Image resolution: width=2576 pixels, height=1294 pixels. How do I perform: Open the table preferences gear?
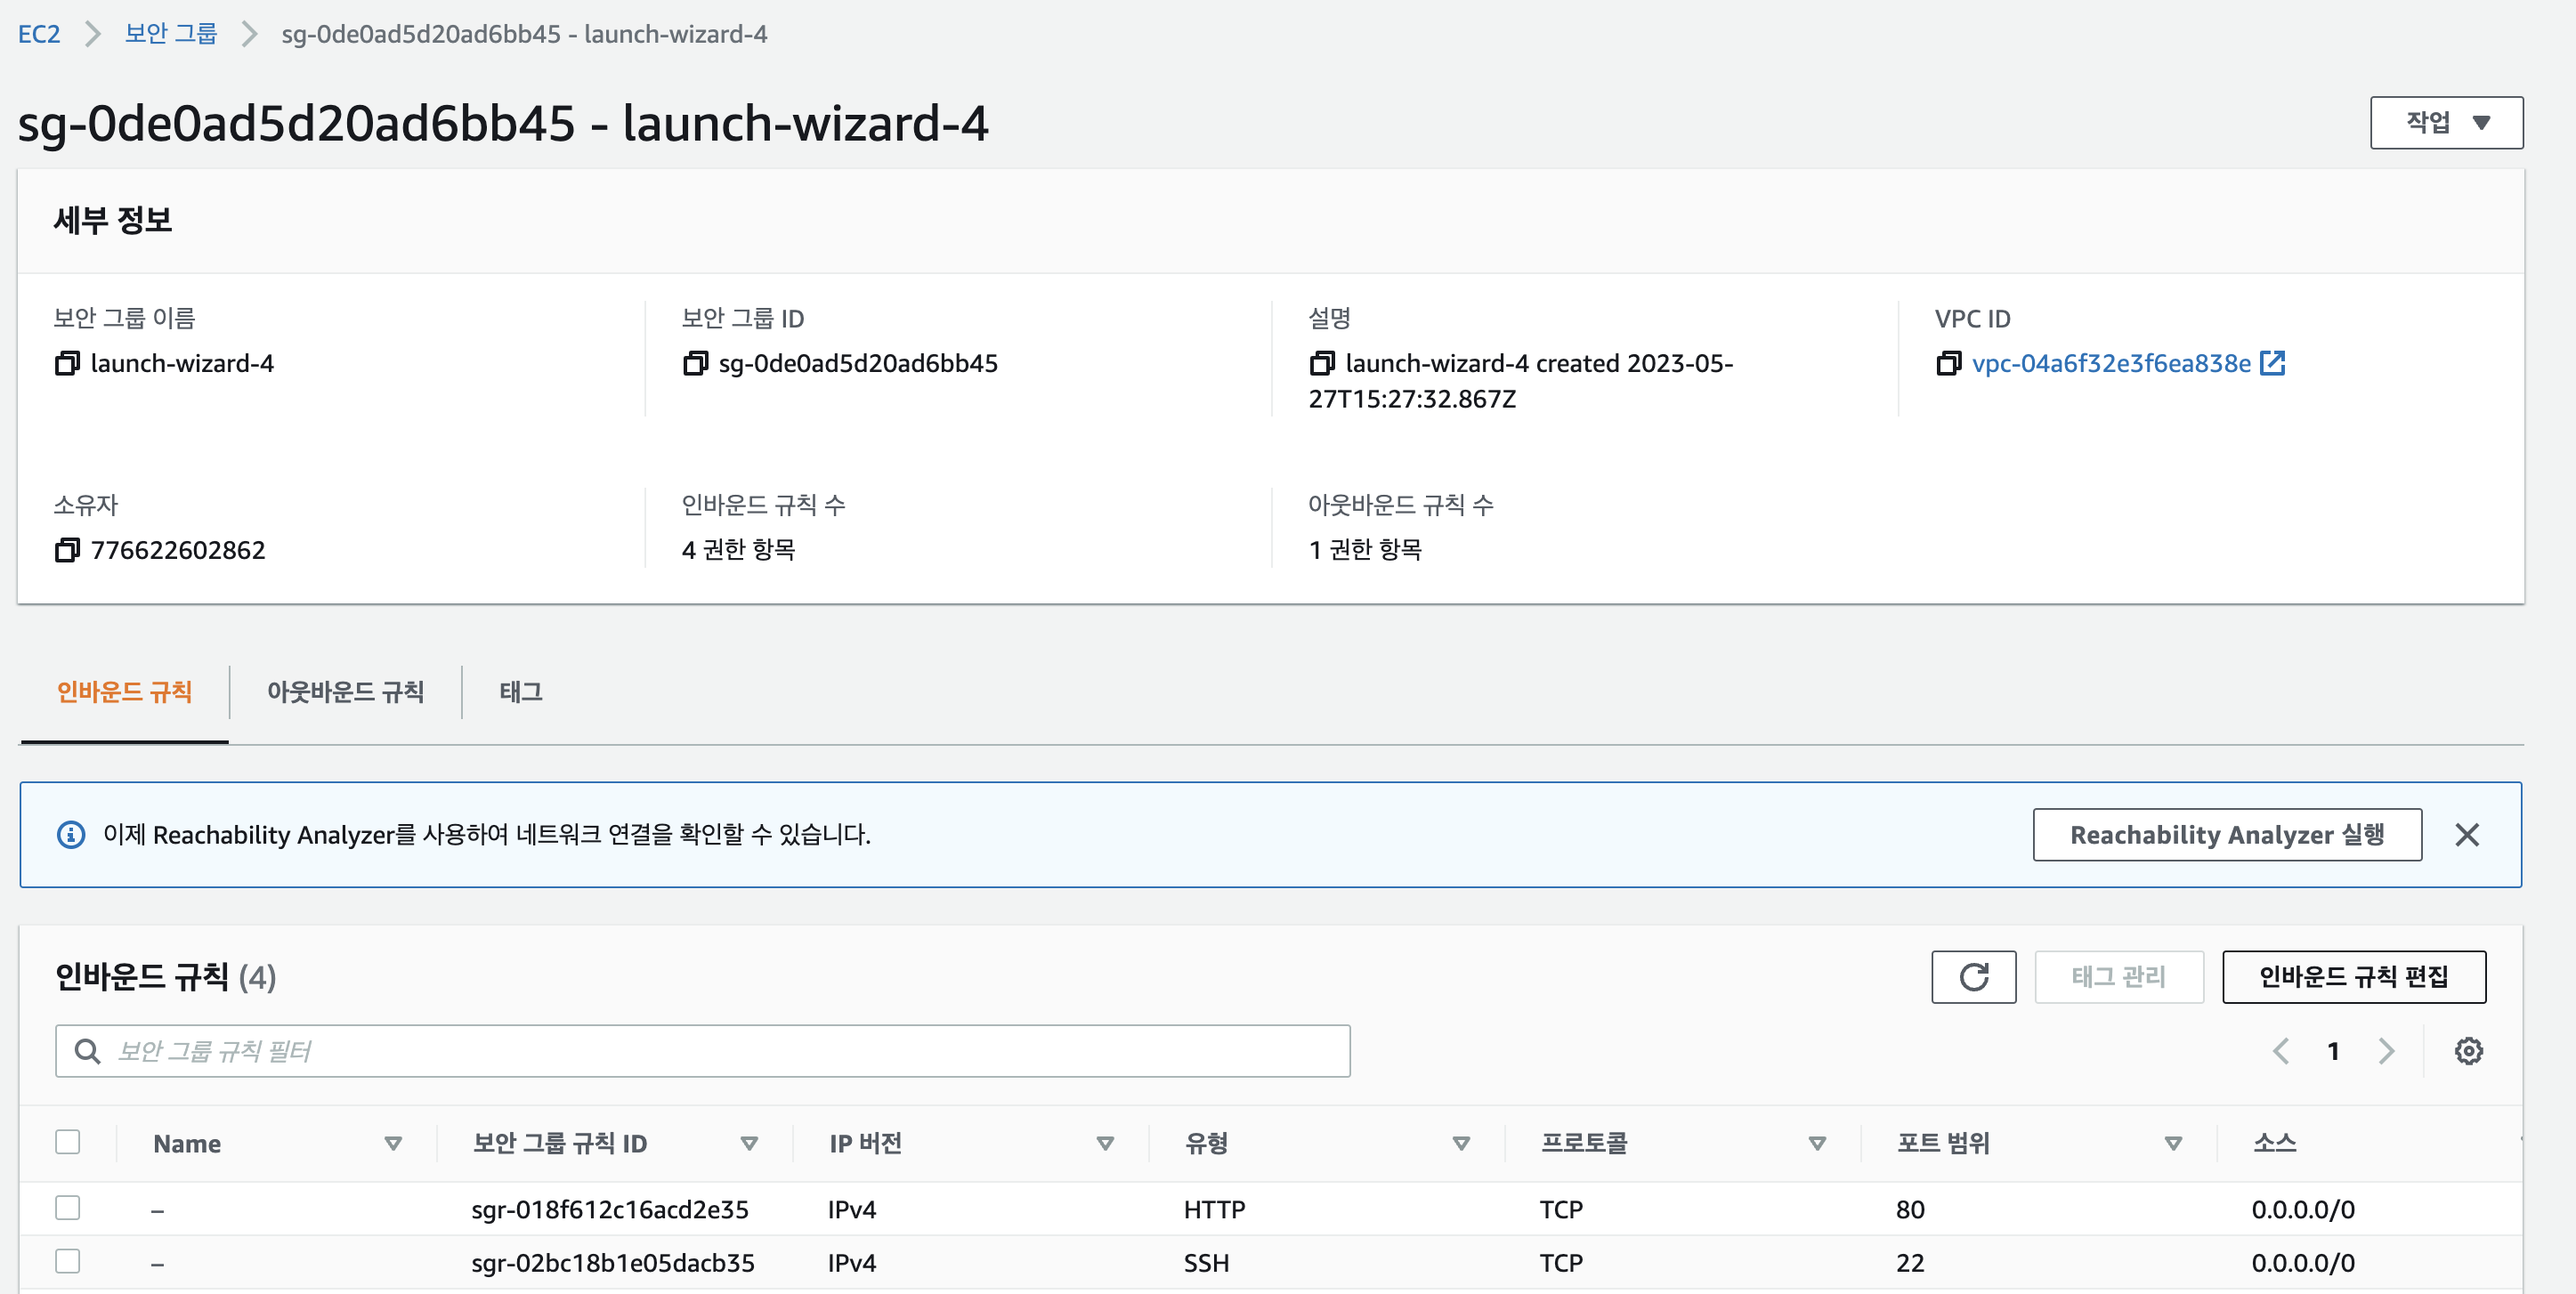(x=2469, y=1051)
